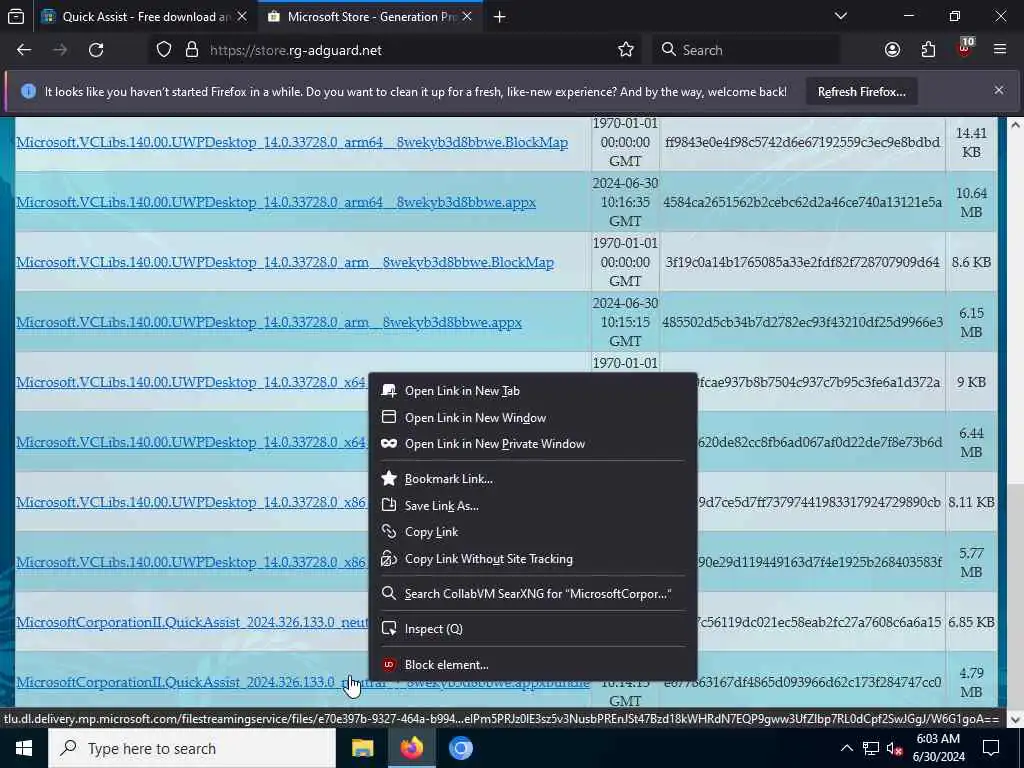The width and height of the screenshot is (1024, 768).
Task: Open Firefox application hamburger menu
Action: (1000, 50)
